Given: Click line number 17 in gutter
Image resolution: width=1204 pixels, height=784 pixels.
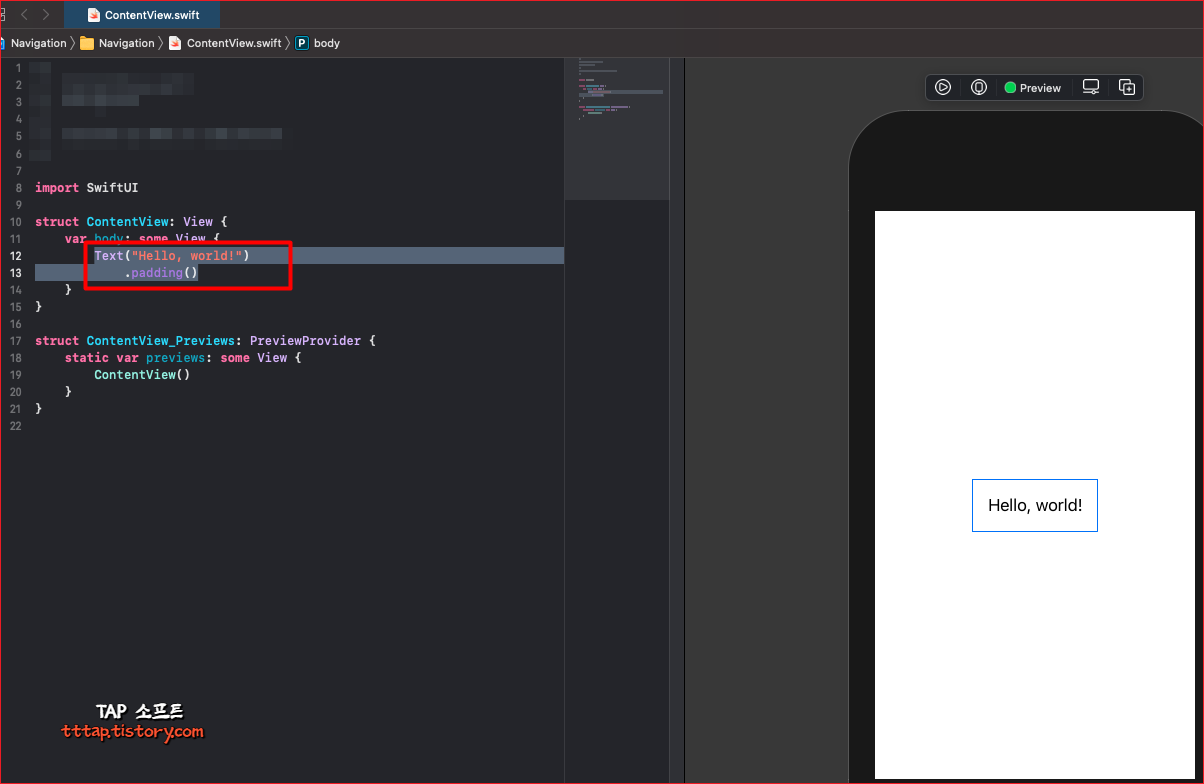Looking at the screenshot, I should pos(15,341).
